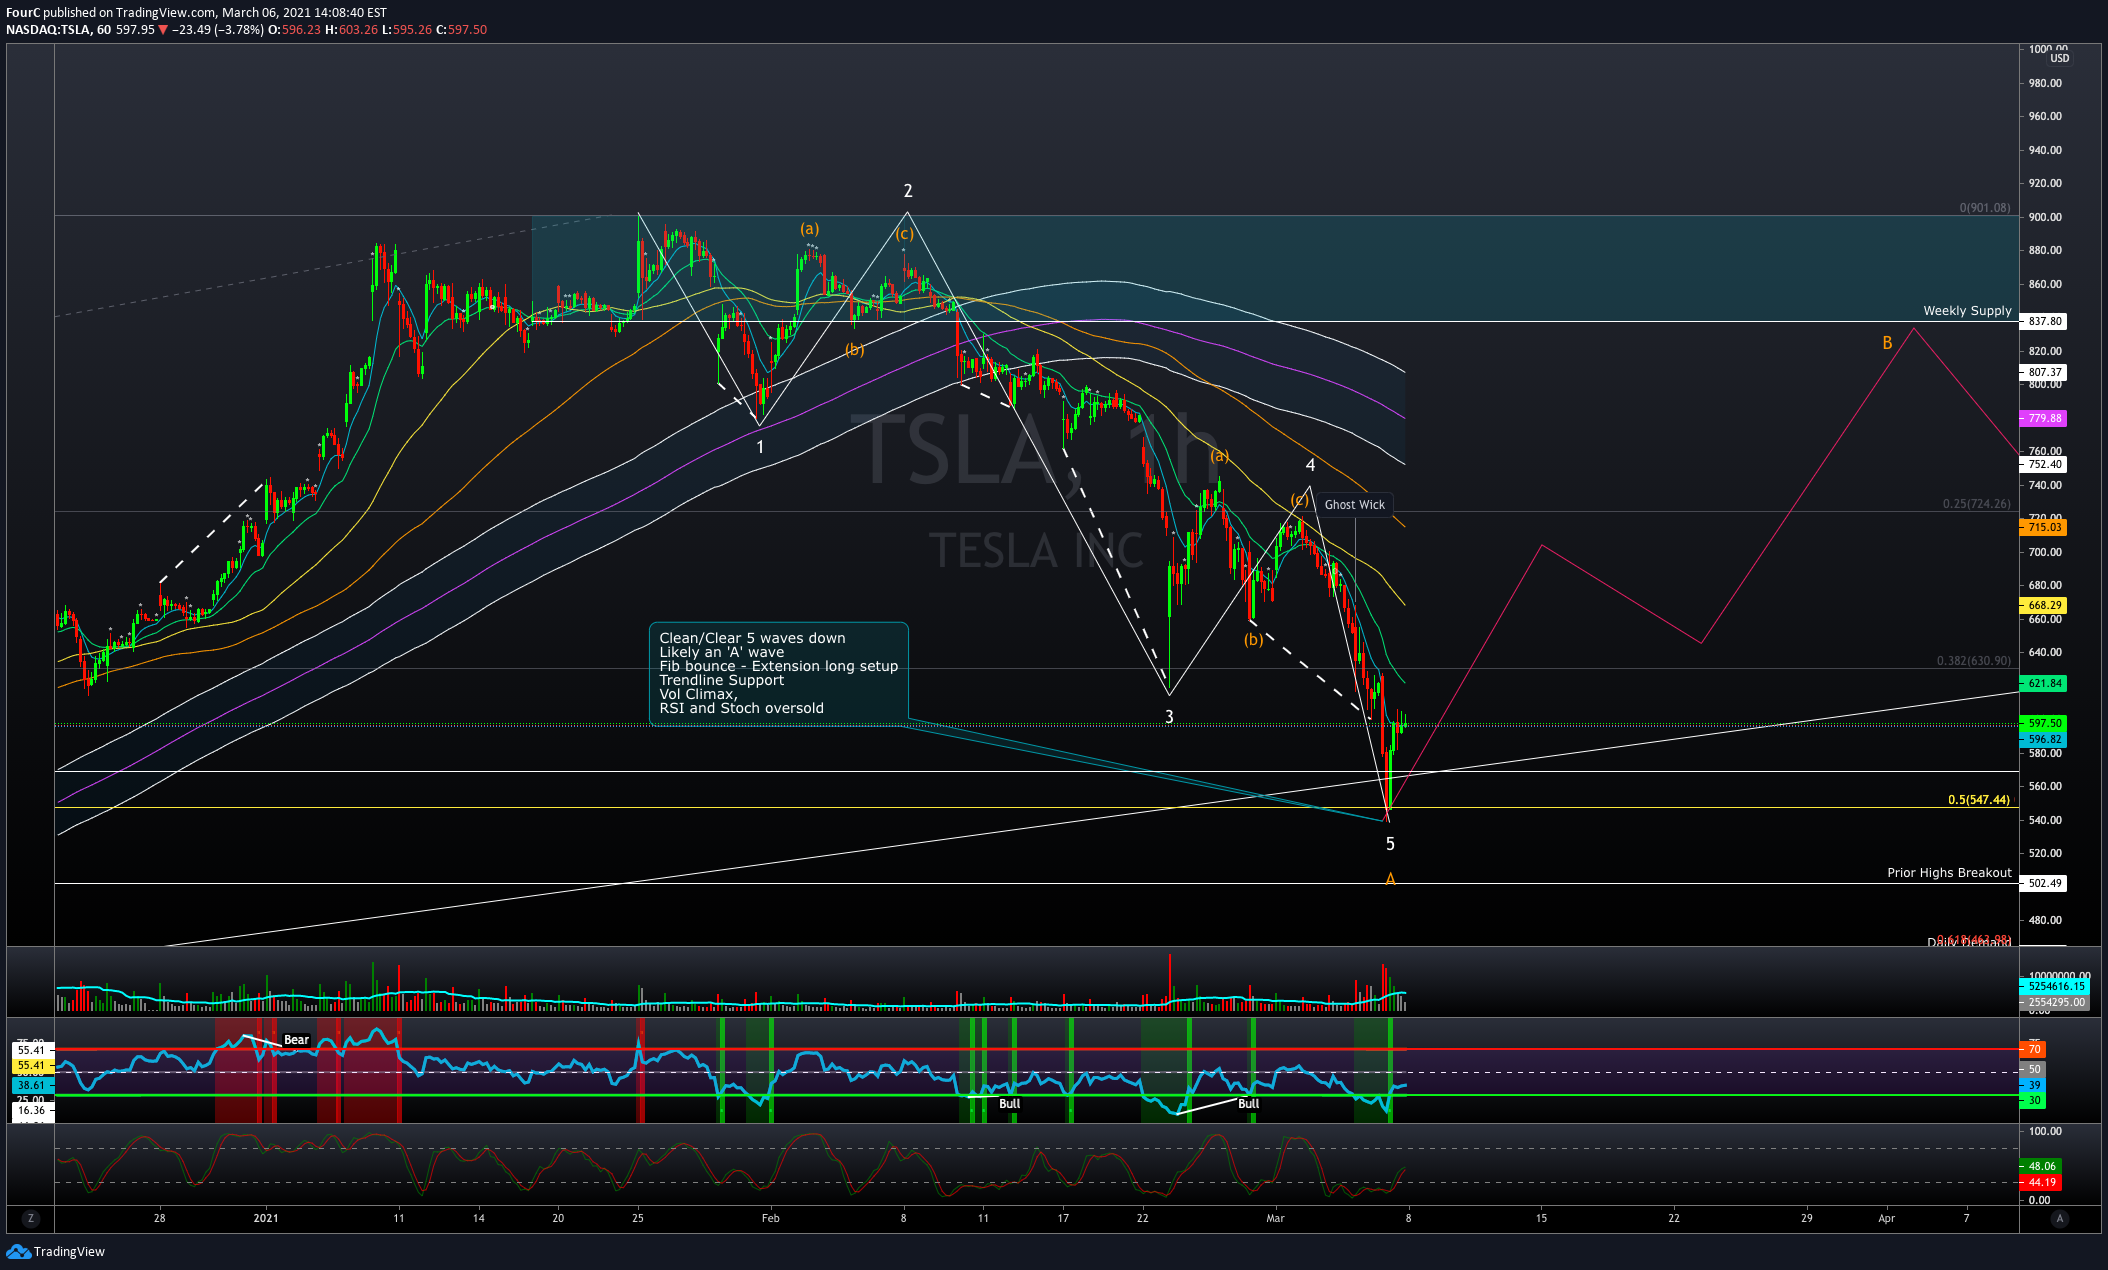
Task: Click the 807.37 price axis label
Action: [x=2044, y=372]
